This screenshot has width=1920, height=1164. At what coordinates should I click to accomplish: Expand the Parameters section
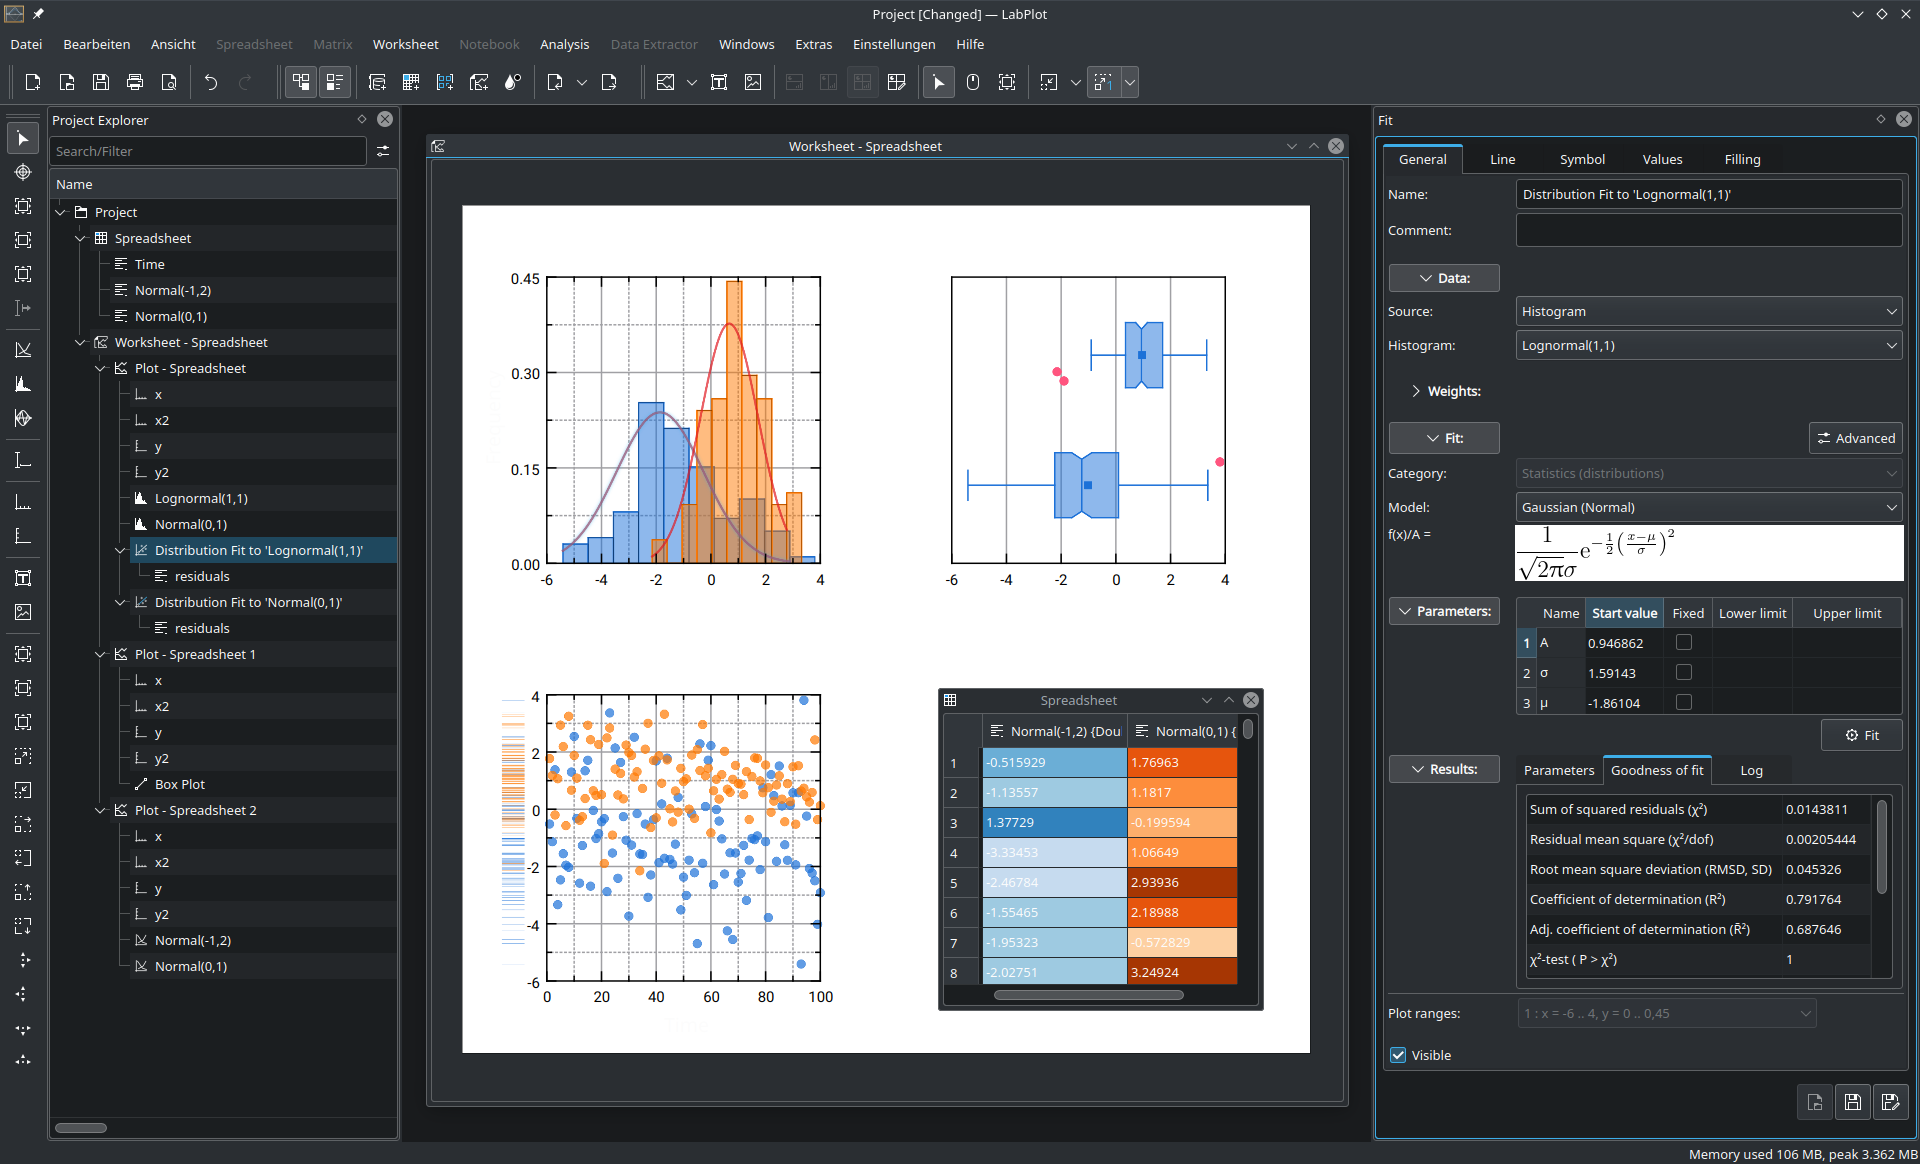point(1445,609)
